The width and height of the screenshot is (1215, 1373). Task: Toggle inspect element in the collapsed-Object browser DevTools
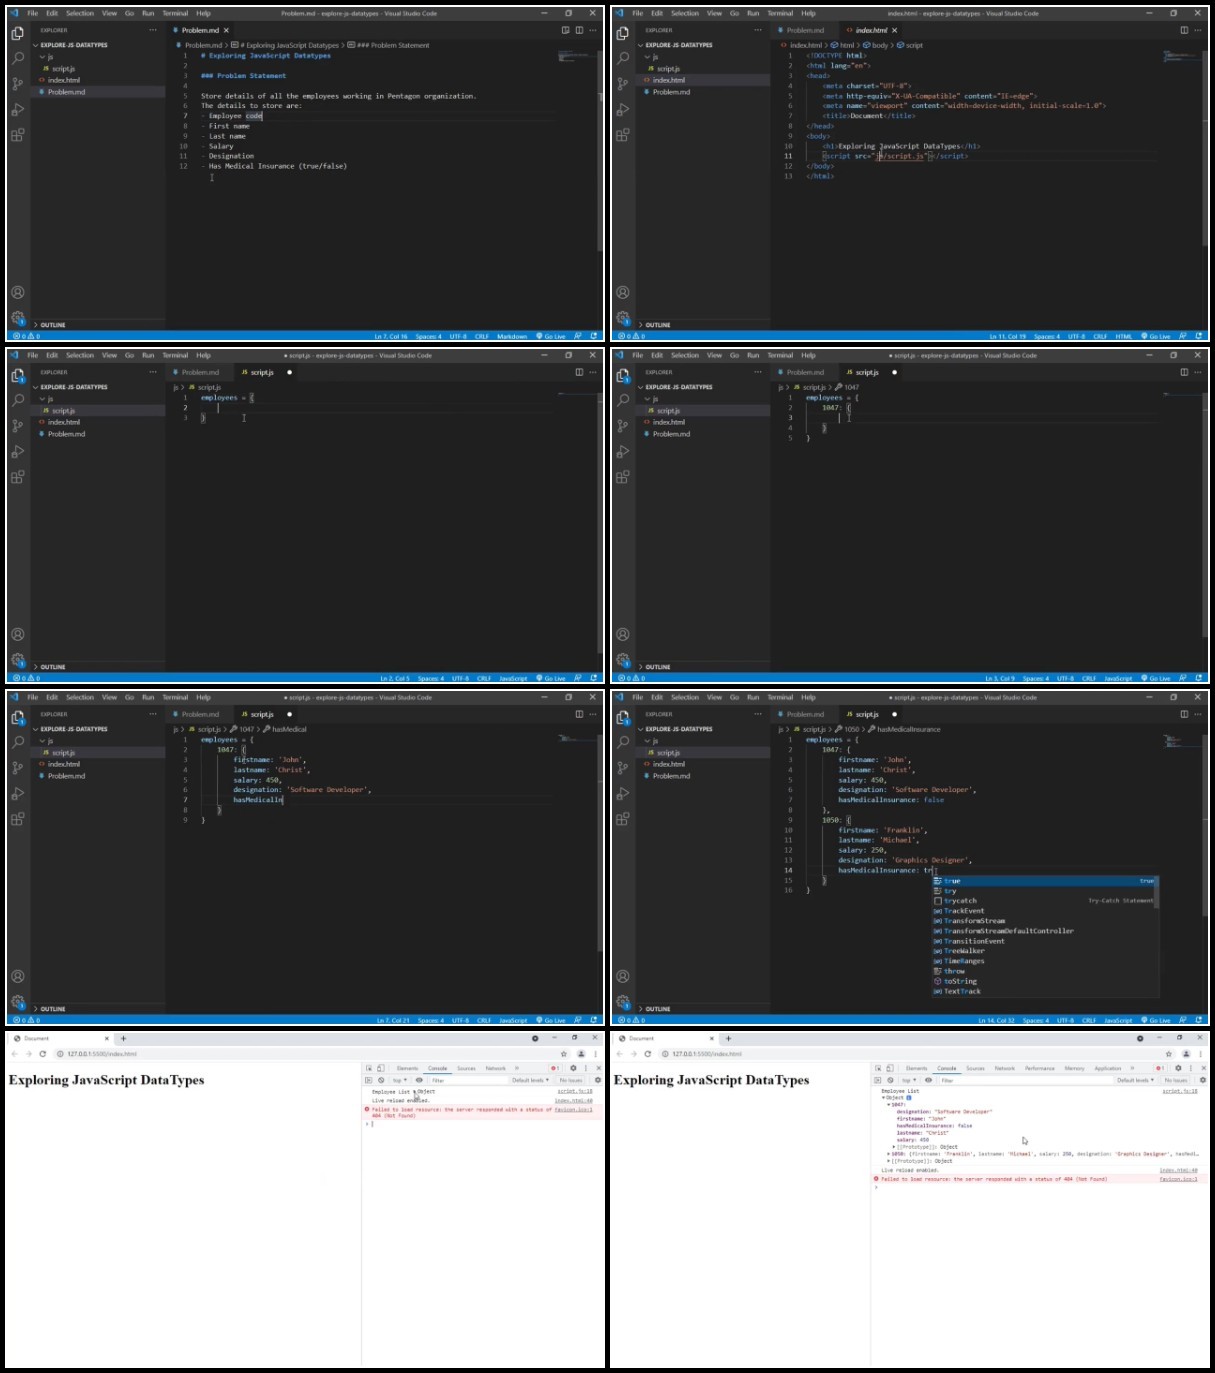[369, 1068]
